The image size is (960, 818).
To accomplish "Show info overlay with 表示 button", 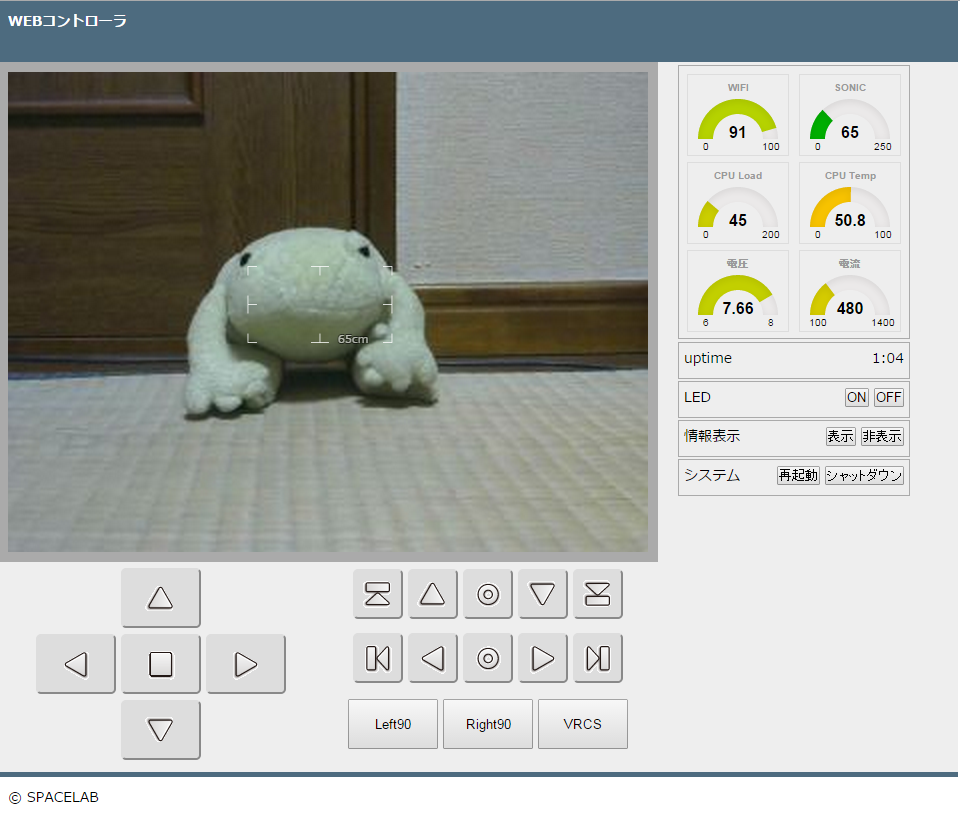I will pyautogui.click(x=841, y=436).
